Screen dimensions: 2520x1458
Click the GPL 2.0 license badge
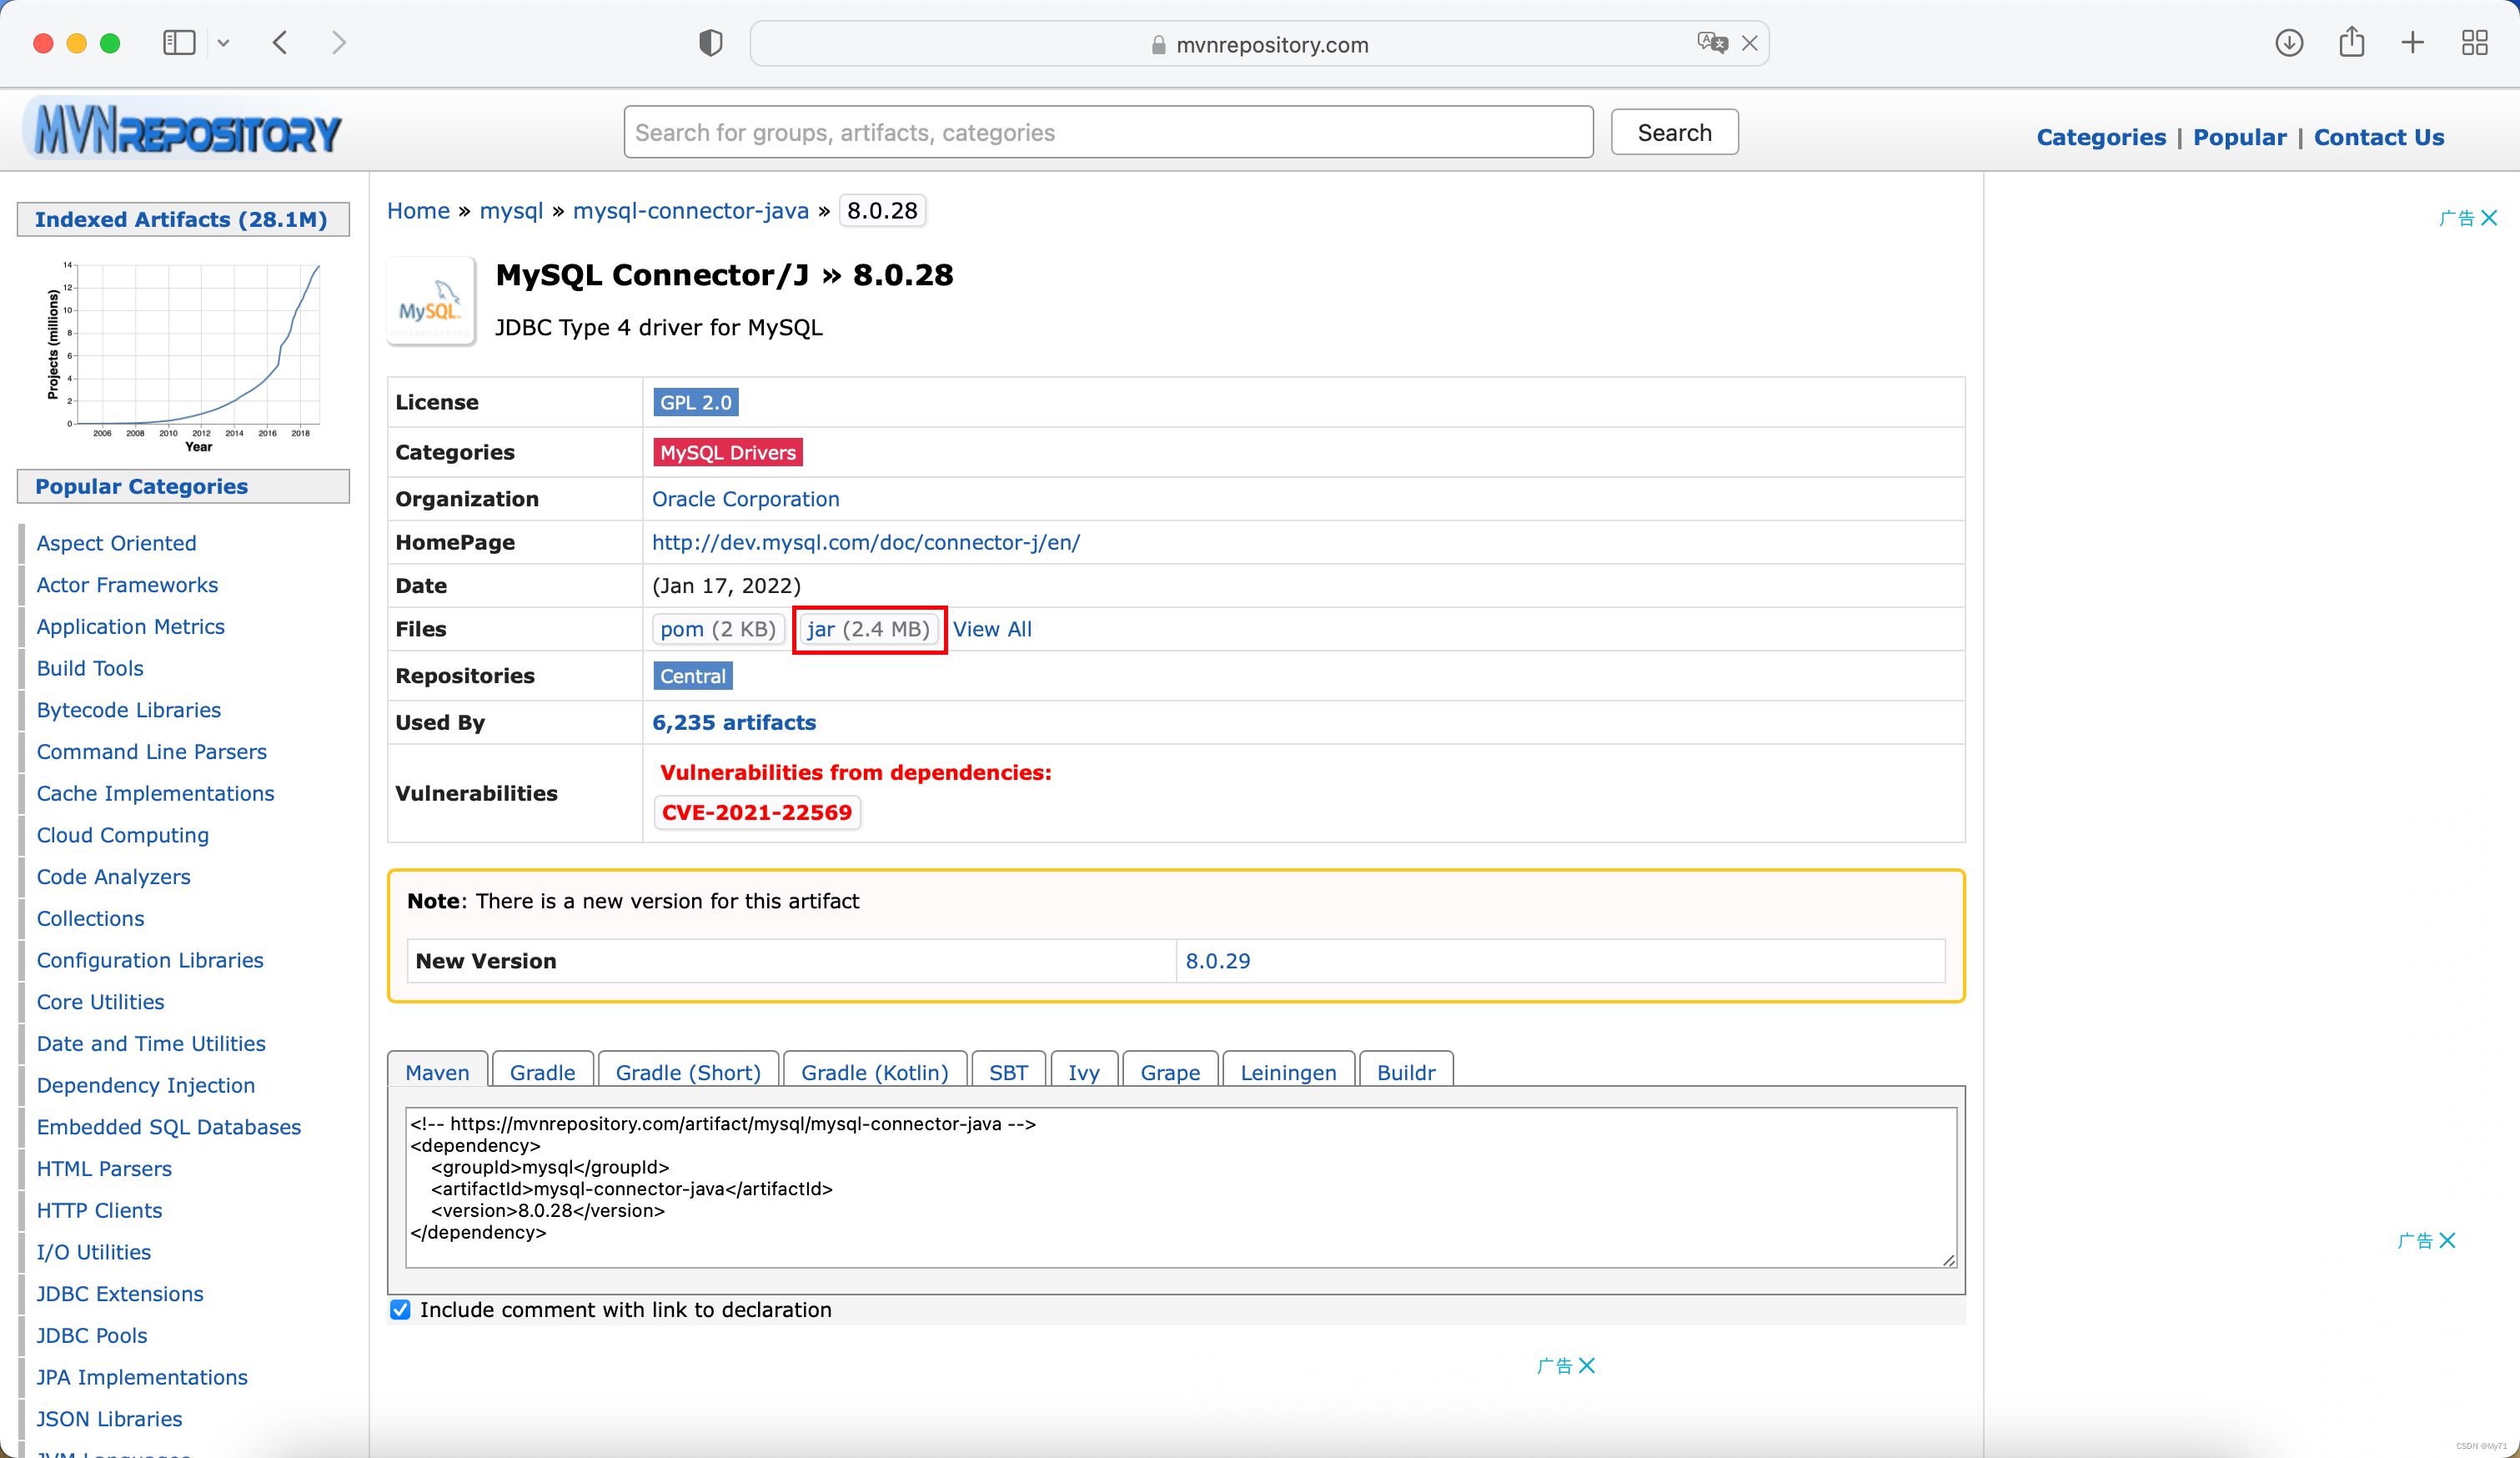tap(696, 402)
